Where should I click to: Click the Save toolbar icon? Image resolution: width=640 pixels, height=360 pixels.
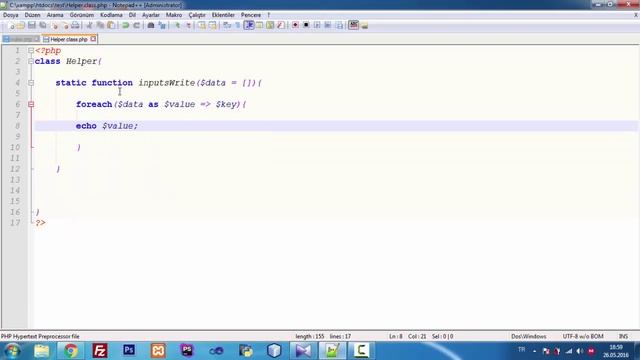tap(31, 25)
